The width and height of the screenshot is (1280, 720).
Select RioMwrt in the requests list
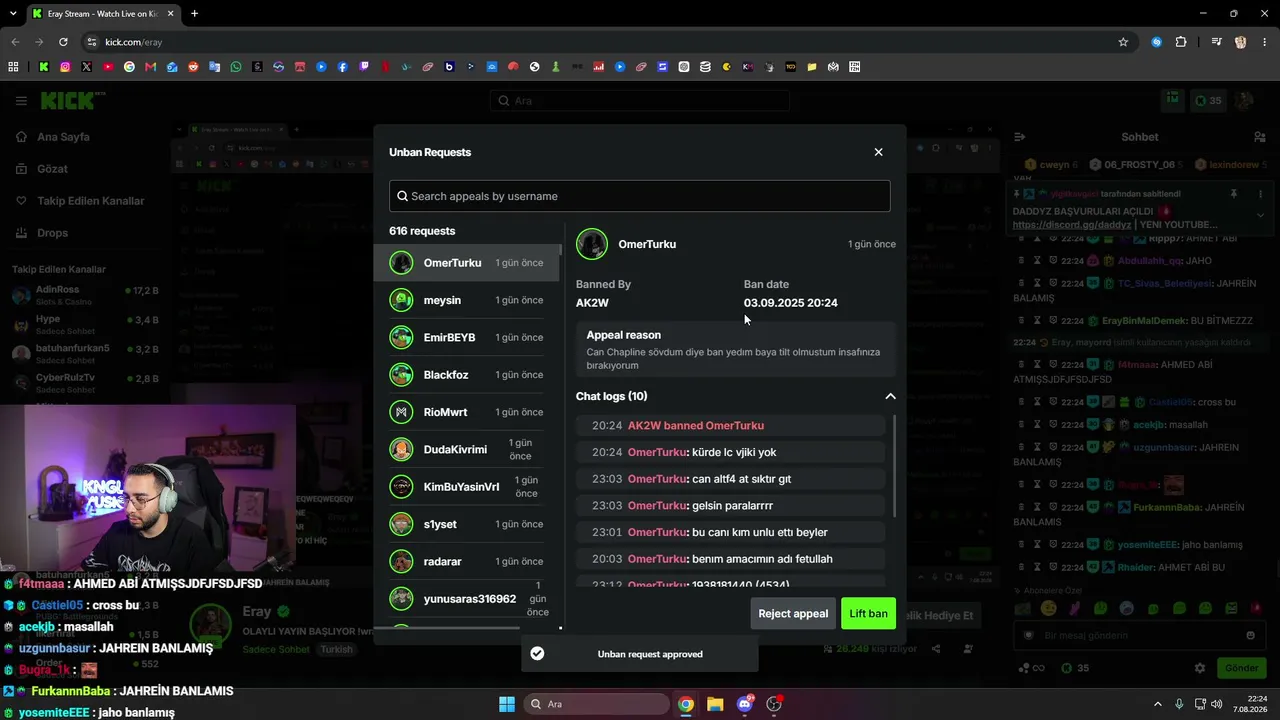[467, 412]
